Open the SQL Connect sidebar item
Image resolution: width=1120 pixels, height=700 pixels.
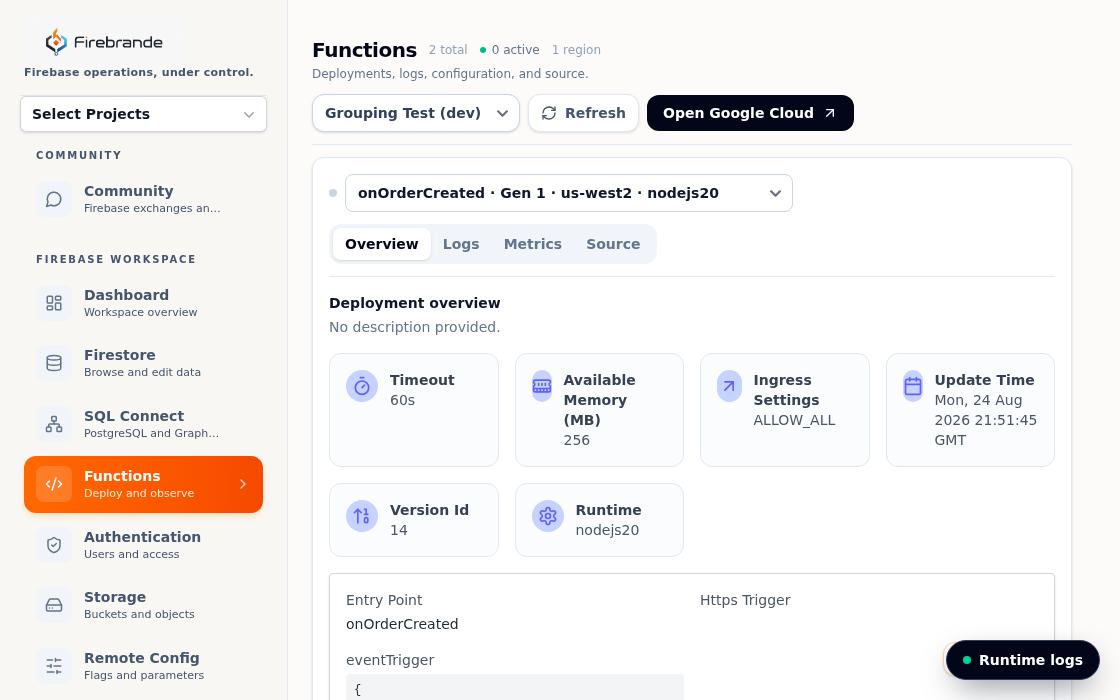144,424
